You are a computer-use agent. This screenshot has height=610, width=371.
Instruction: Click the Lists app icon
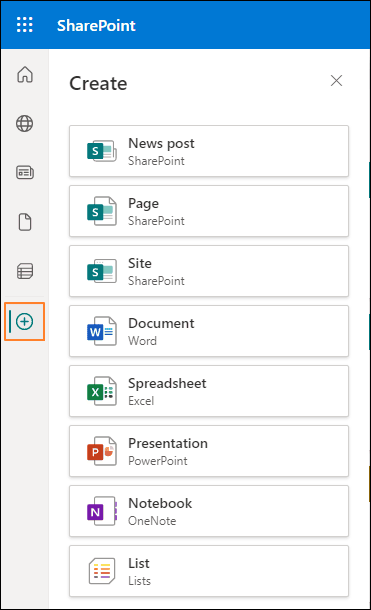tap(102, 571)
